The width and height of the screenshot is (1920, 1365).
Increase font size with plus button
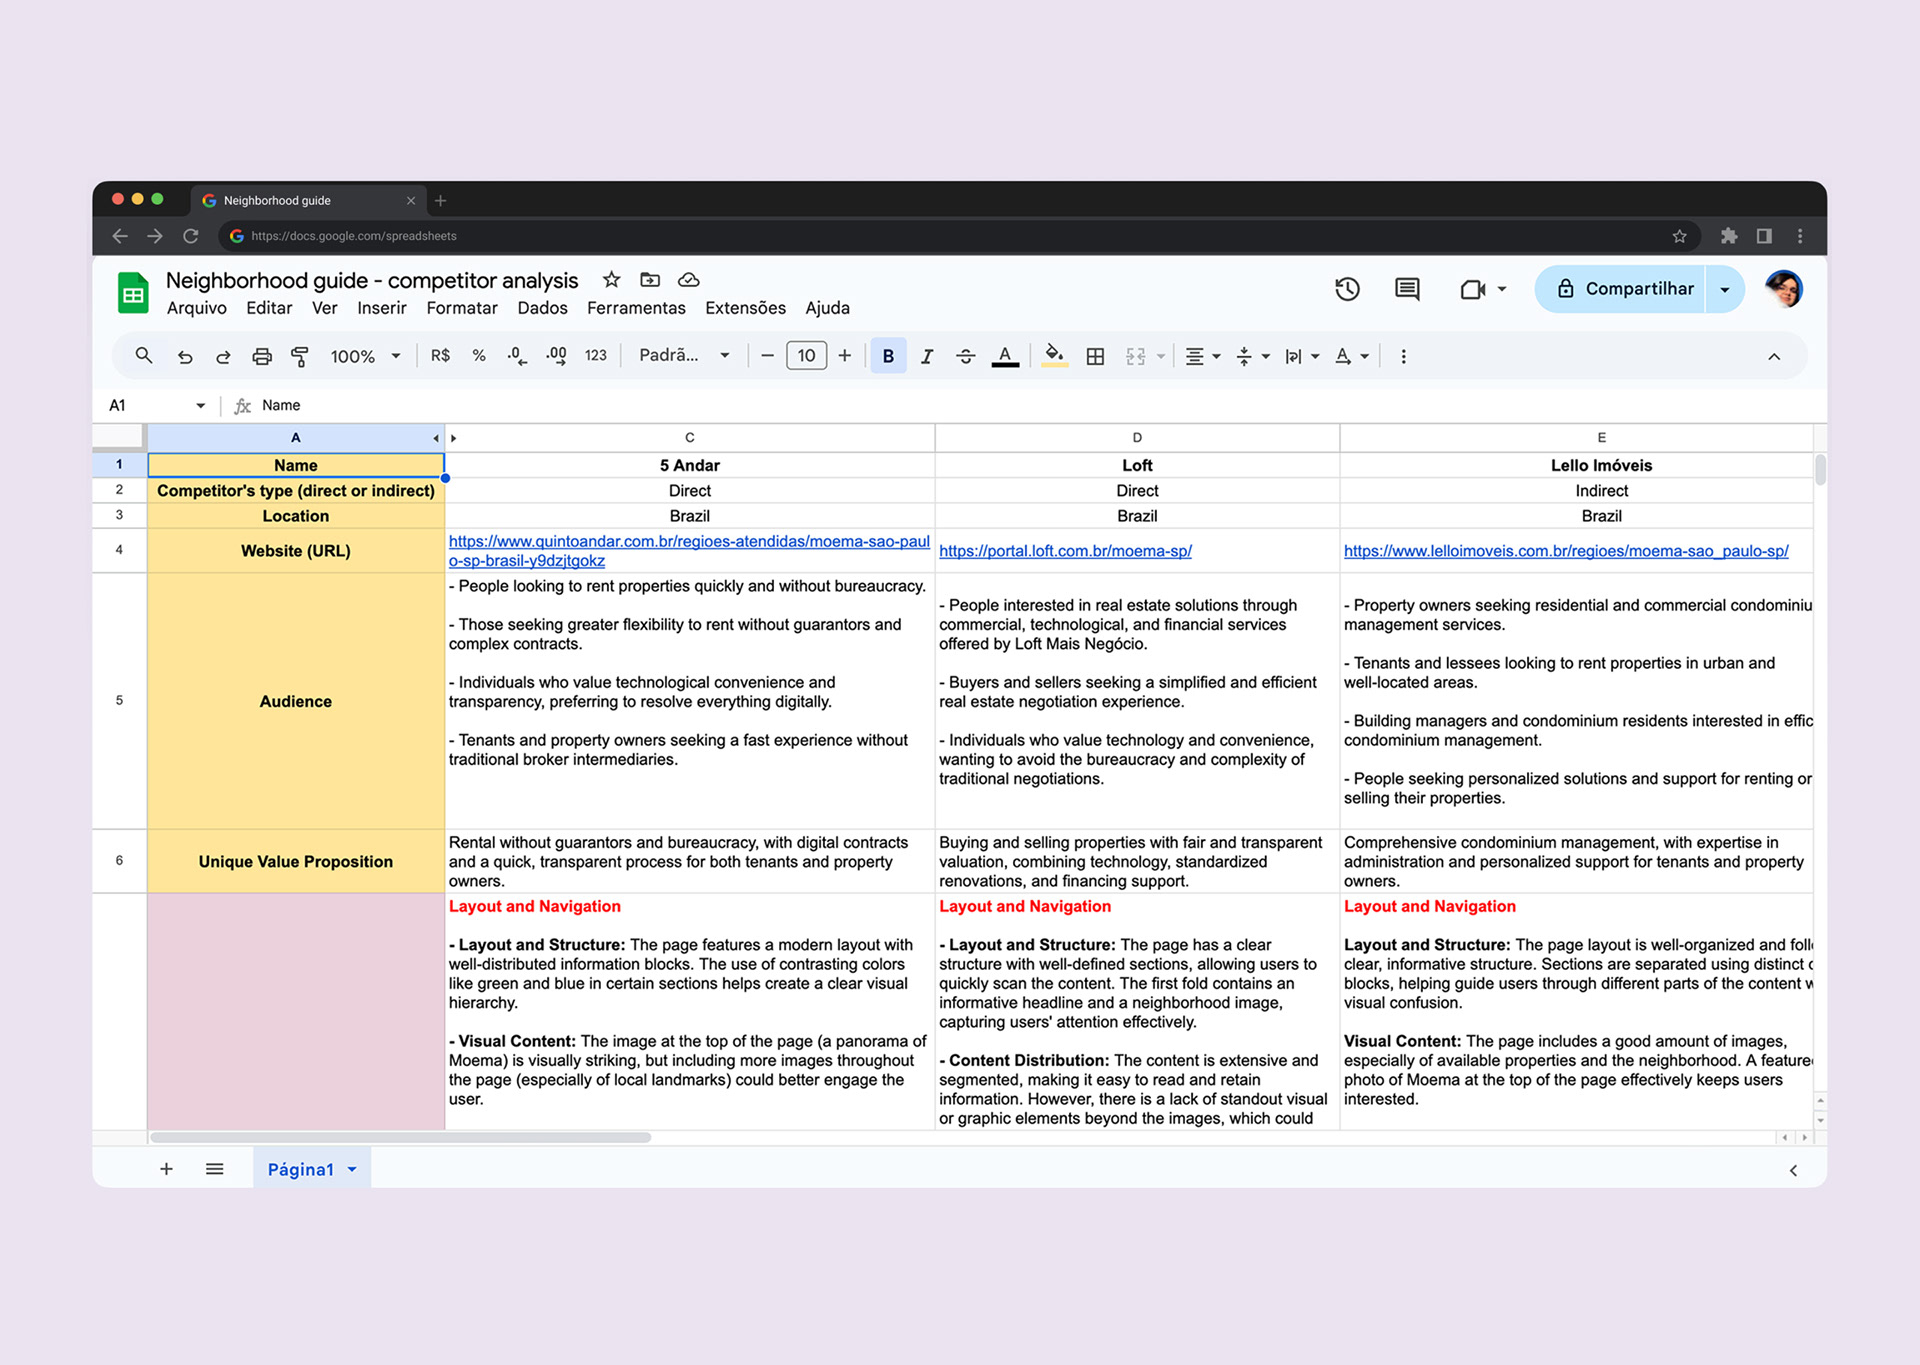845,356
